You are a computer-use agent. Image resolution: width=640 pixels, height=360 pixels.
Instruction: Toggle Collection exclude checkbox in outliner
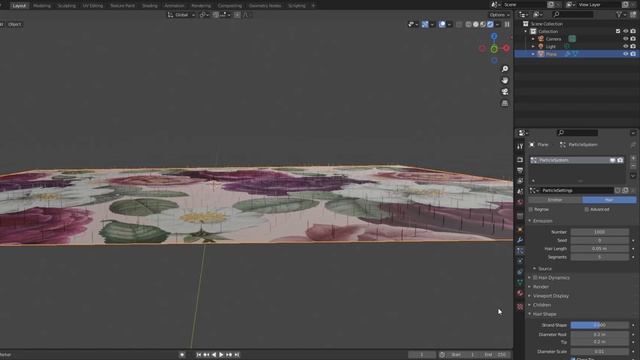coord(618,31)
